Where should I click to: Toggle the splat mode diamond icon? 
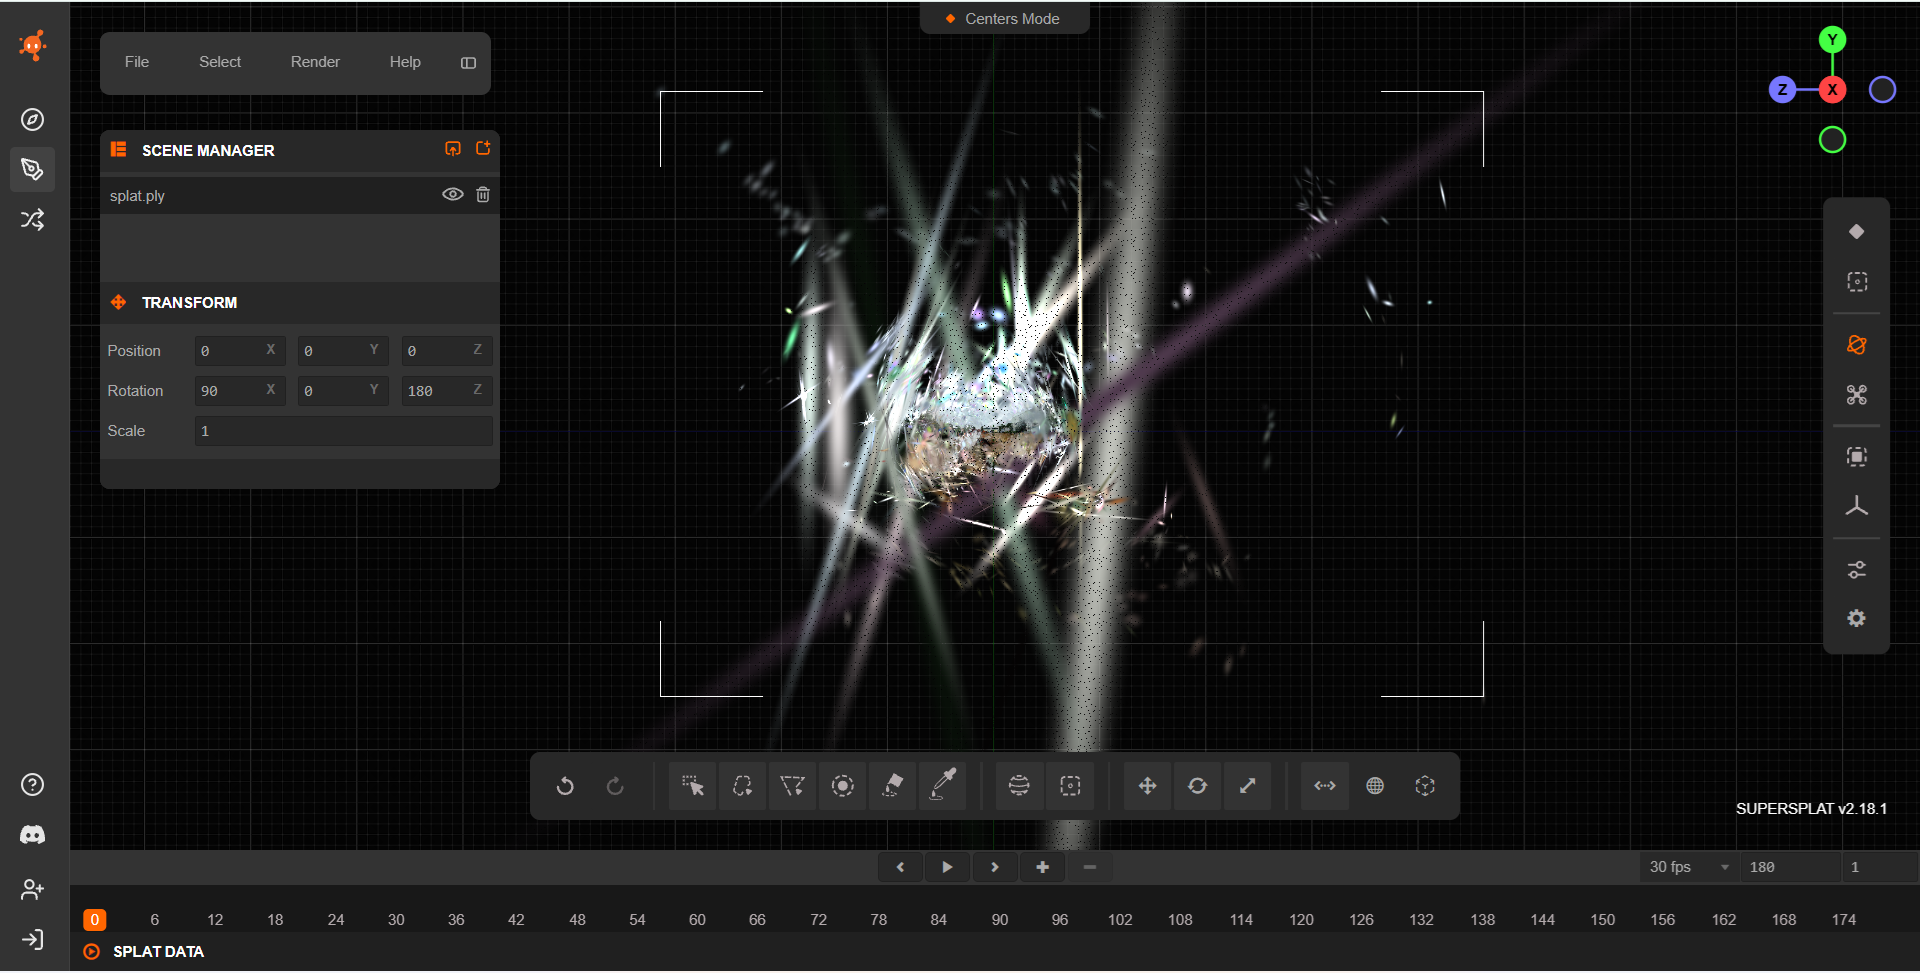[1857, 232]
